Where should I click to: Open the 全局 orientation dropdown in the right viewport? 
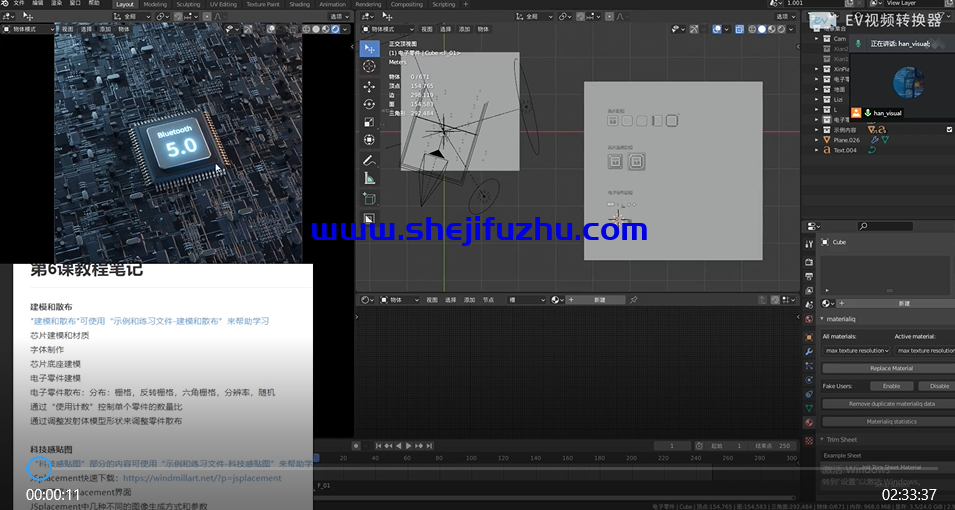point(536,16)
